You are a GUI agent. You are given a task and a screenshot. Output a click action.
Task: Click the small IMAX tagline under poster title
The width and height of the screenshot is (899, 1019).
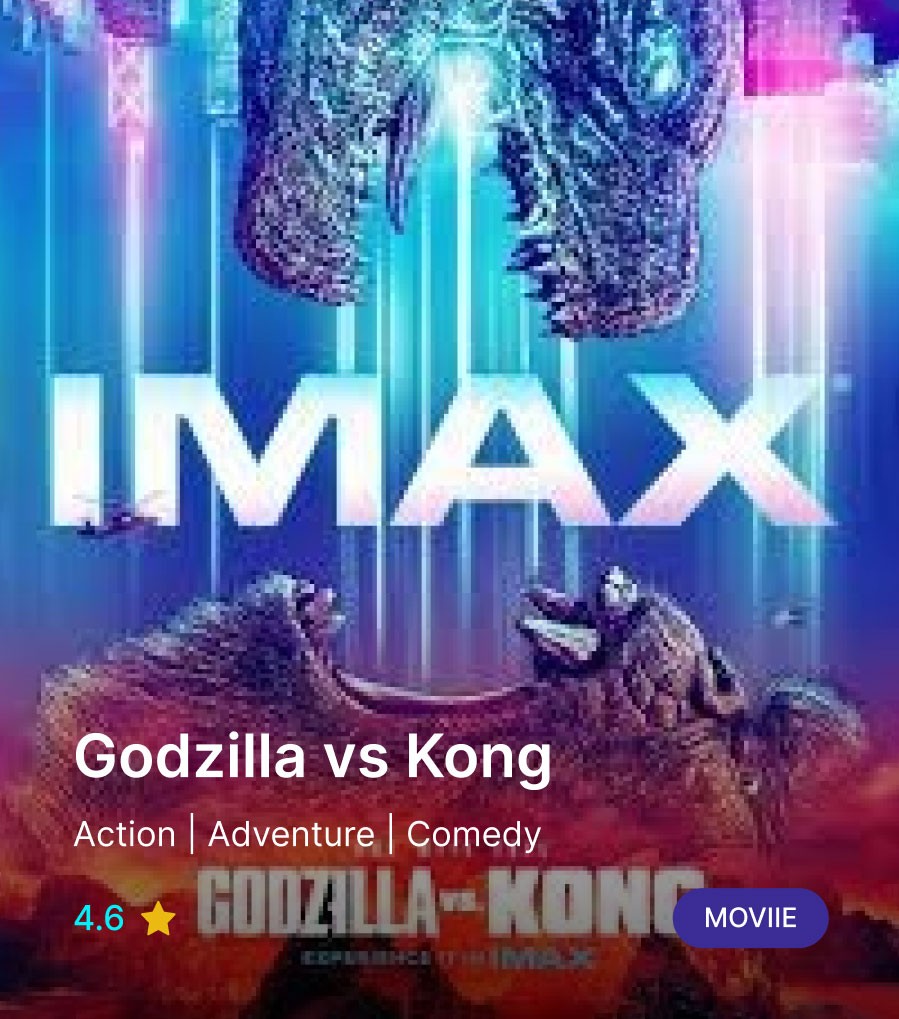coord(449,958)
